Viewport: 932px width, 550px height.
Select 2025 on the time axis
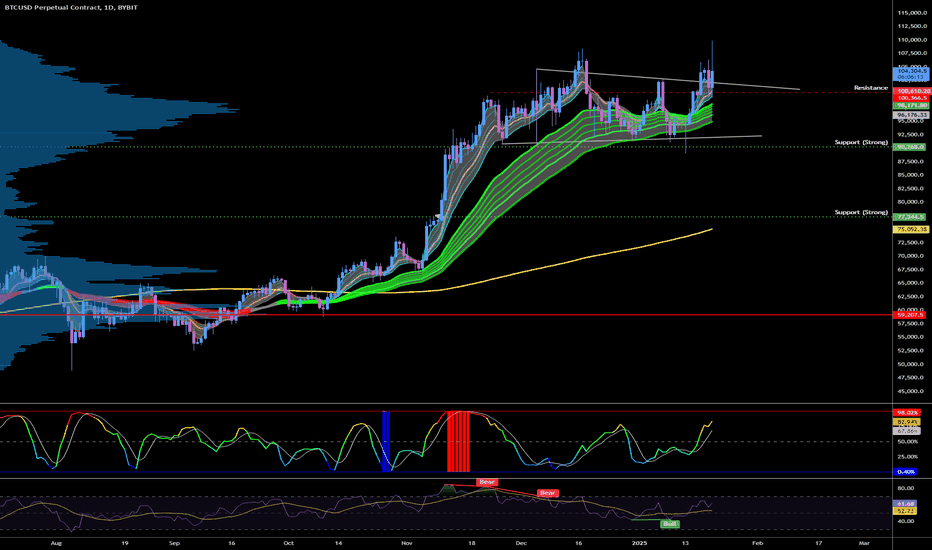pos(640,543)
